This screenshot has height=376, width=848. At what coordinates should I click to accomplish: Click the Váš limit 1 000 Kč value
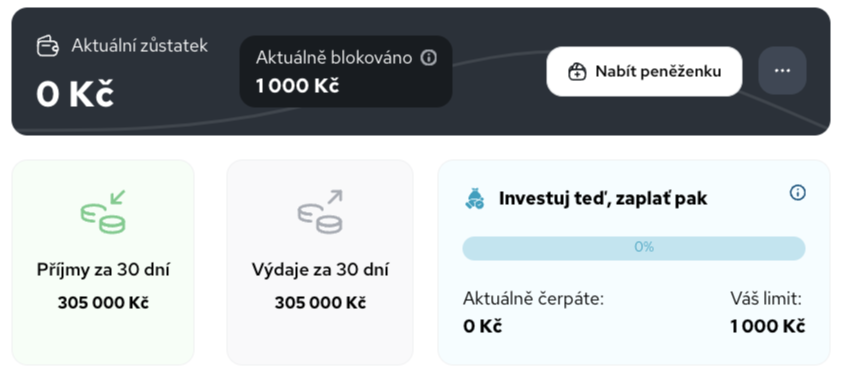coord(767,327)
